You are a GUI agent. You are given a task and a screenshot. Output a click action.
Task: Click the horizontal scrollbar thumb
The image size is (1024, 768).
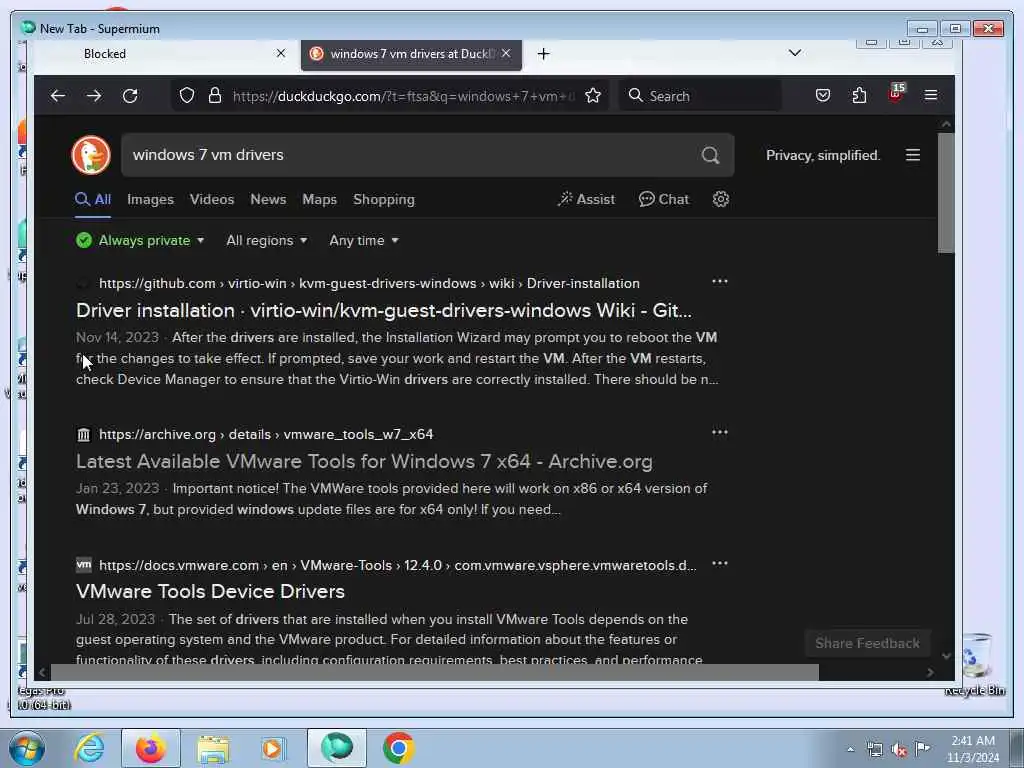pos(435,672)
